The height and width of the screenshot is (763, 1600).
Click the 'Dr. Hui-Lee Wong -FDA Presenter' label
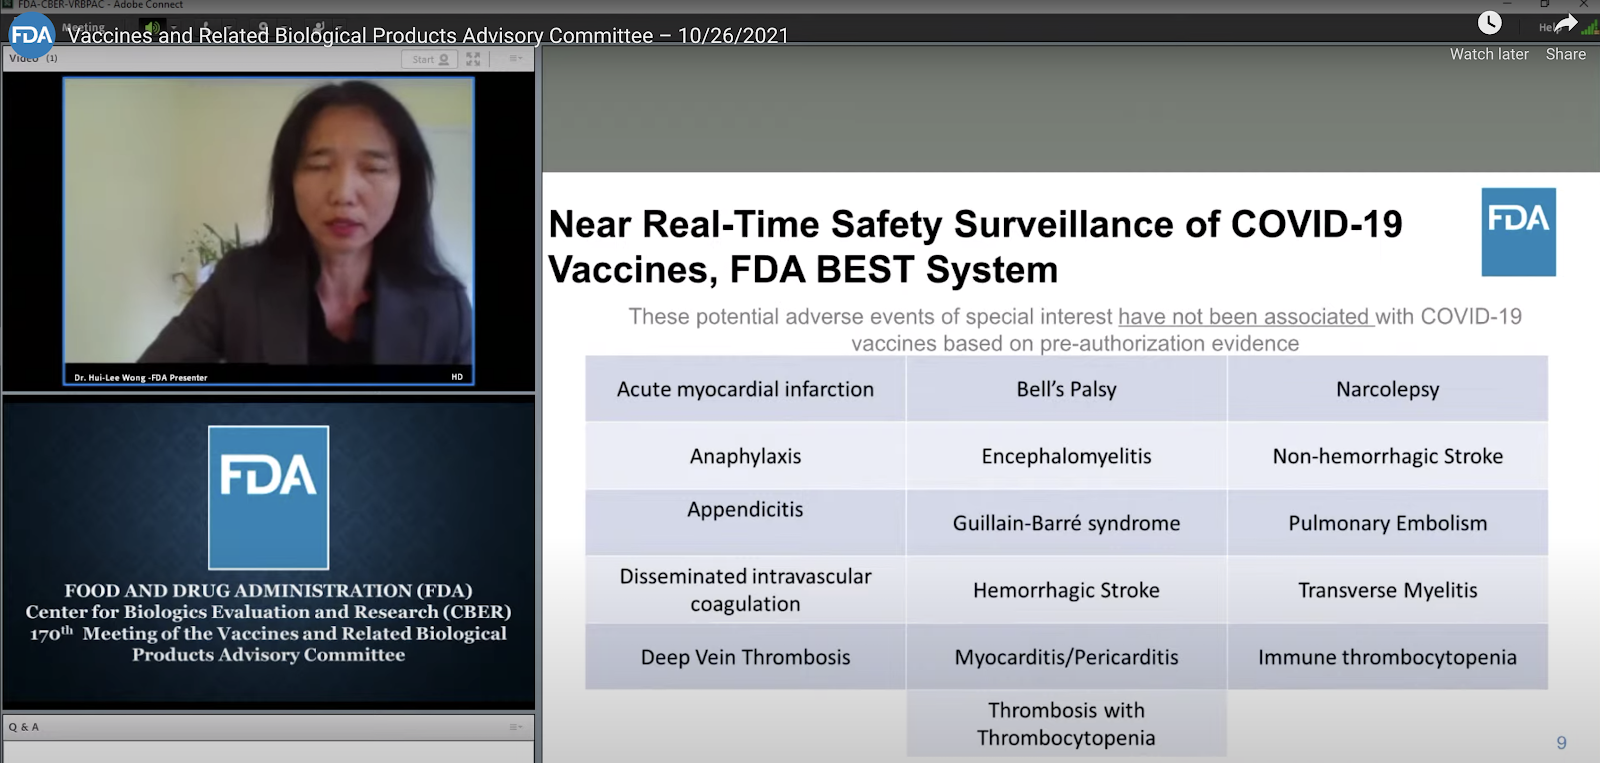(x=141, y=378)
